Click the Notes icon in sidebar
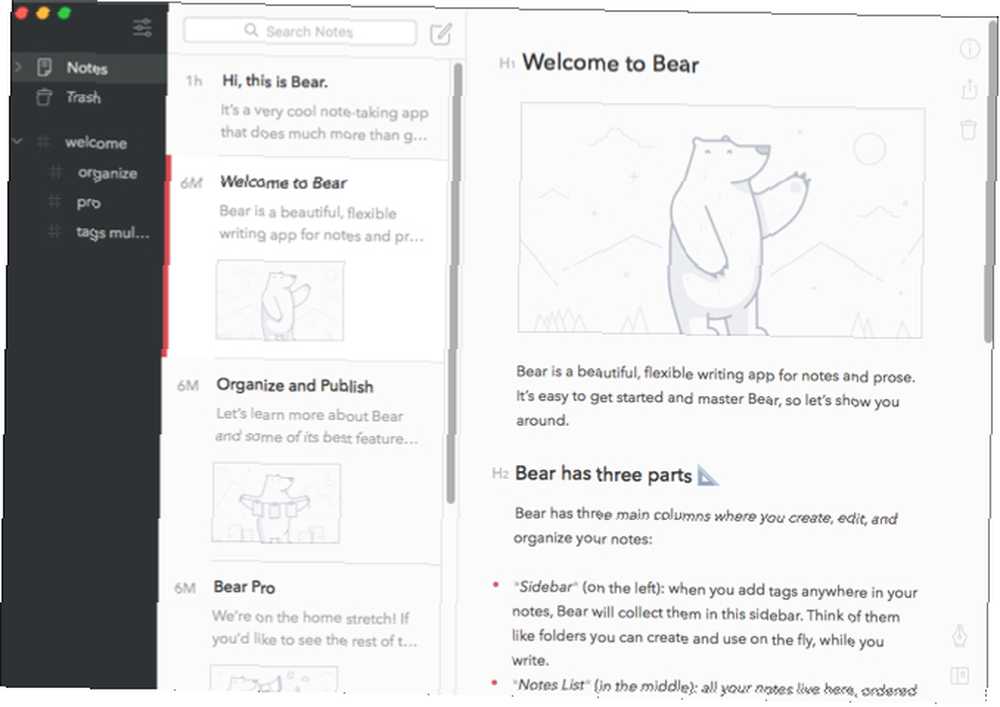Screen dimensions: 1000x707 click(x=44, y=67)
